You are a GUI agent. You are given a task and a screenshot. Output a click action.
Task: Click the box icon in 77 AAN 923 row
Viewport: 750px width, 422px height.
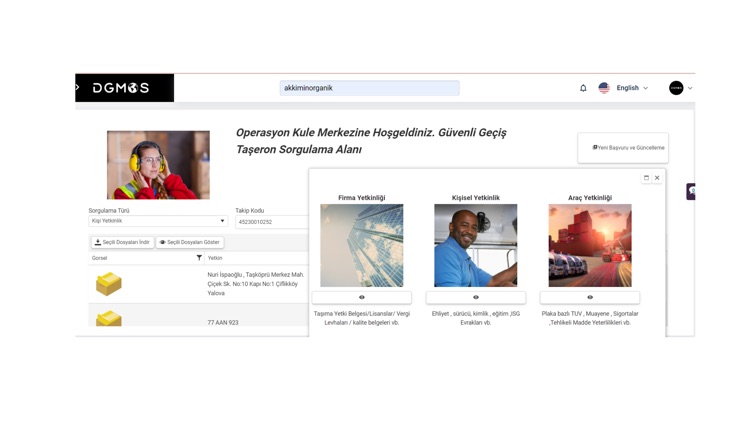(109, 318)
